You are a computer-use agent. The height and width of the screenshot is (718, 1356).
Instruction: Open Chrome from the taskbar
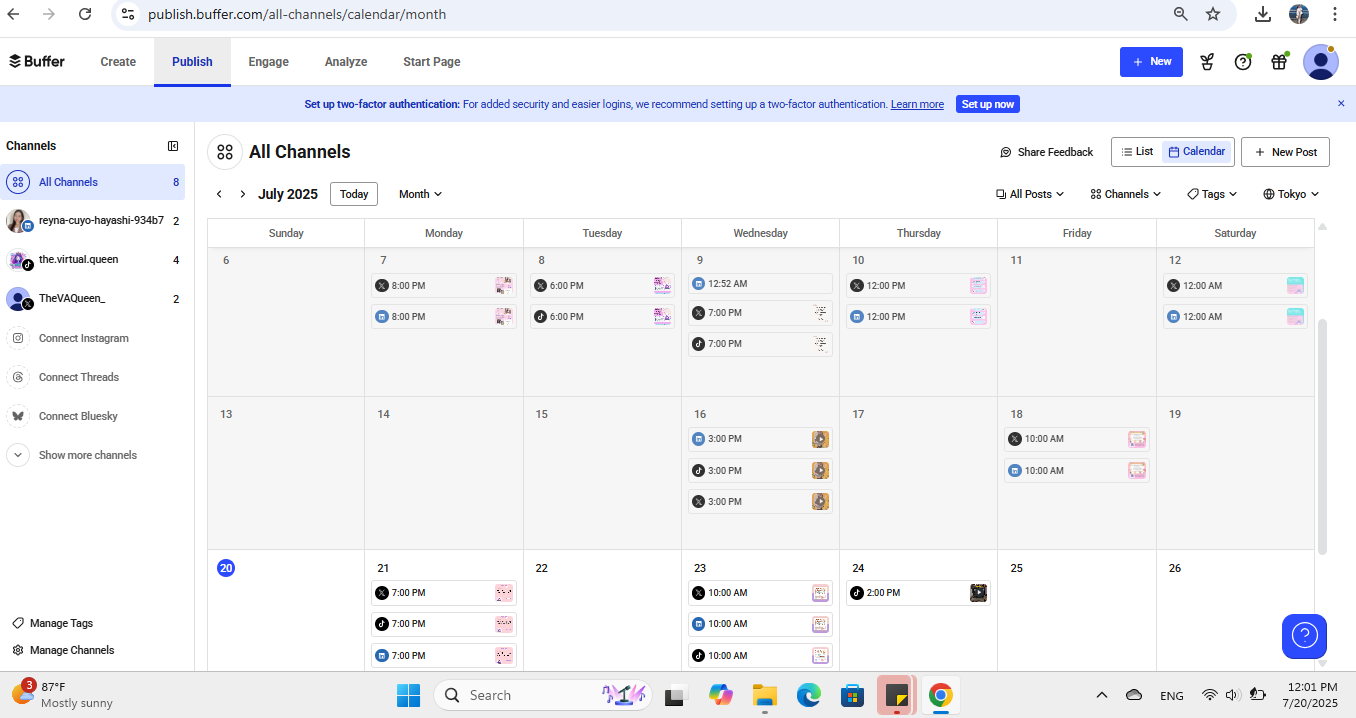coord(940,695)
